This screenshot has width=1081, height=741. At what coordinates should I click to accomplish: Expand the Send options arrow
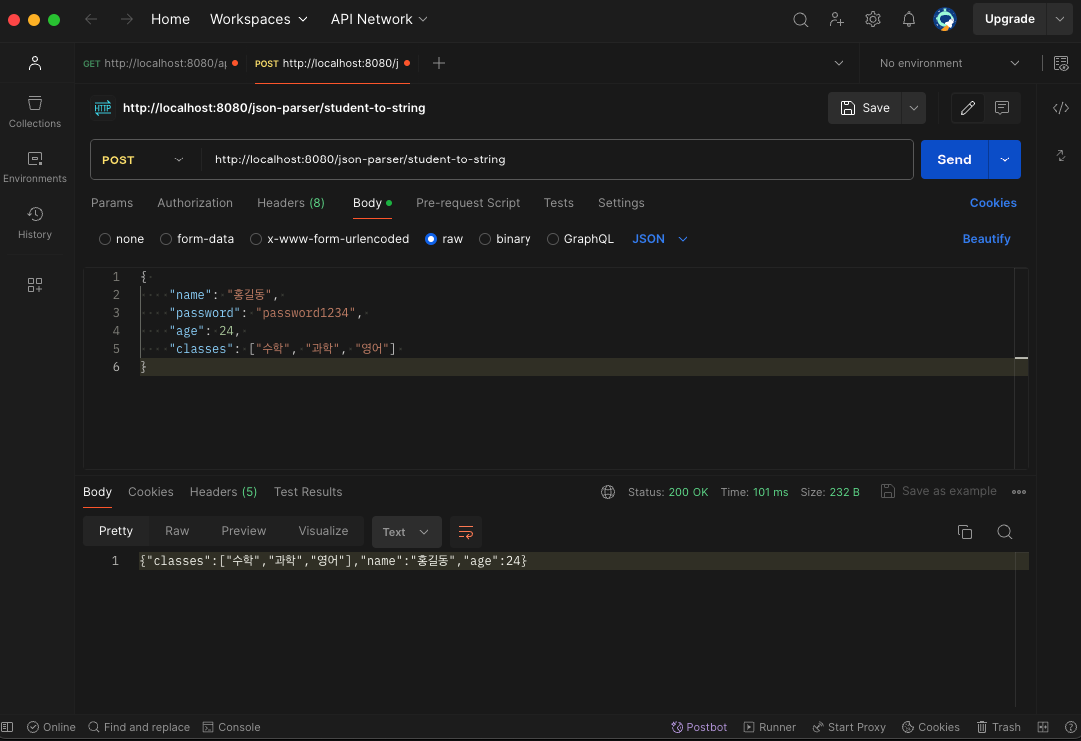point(1004,160)
